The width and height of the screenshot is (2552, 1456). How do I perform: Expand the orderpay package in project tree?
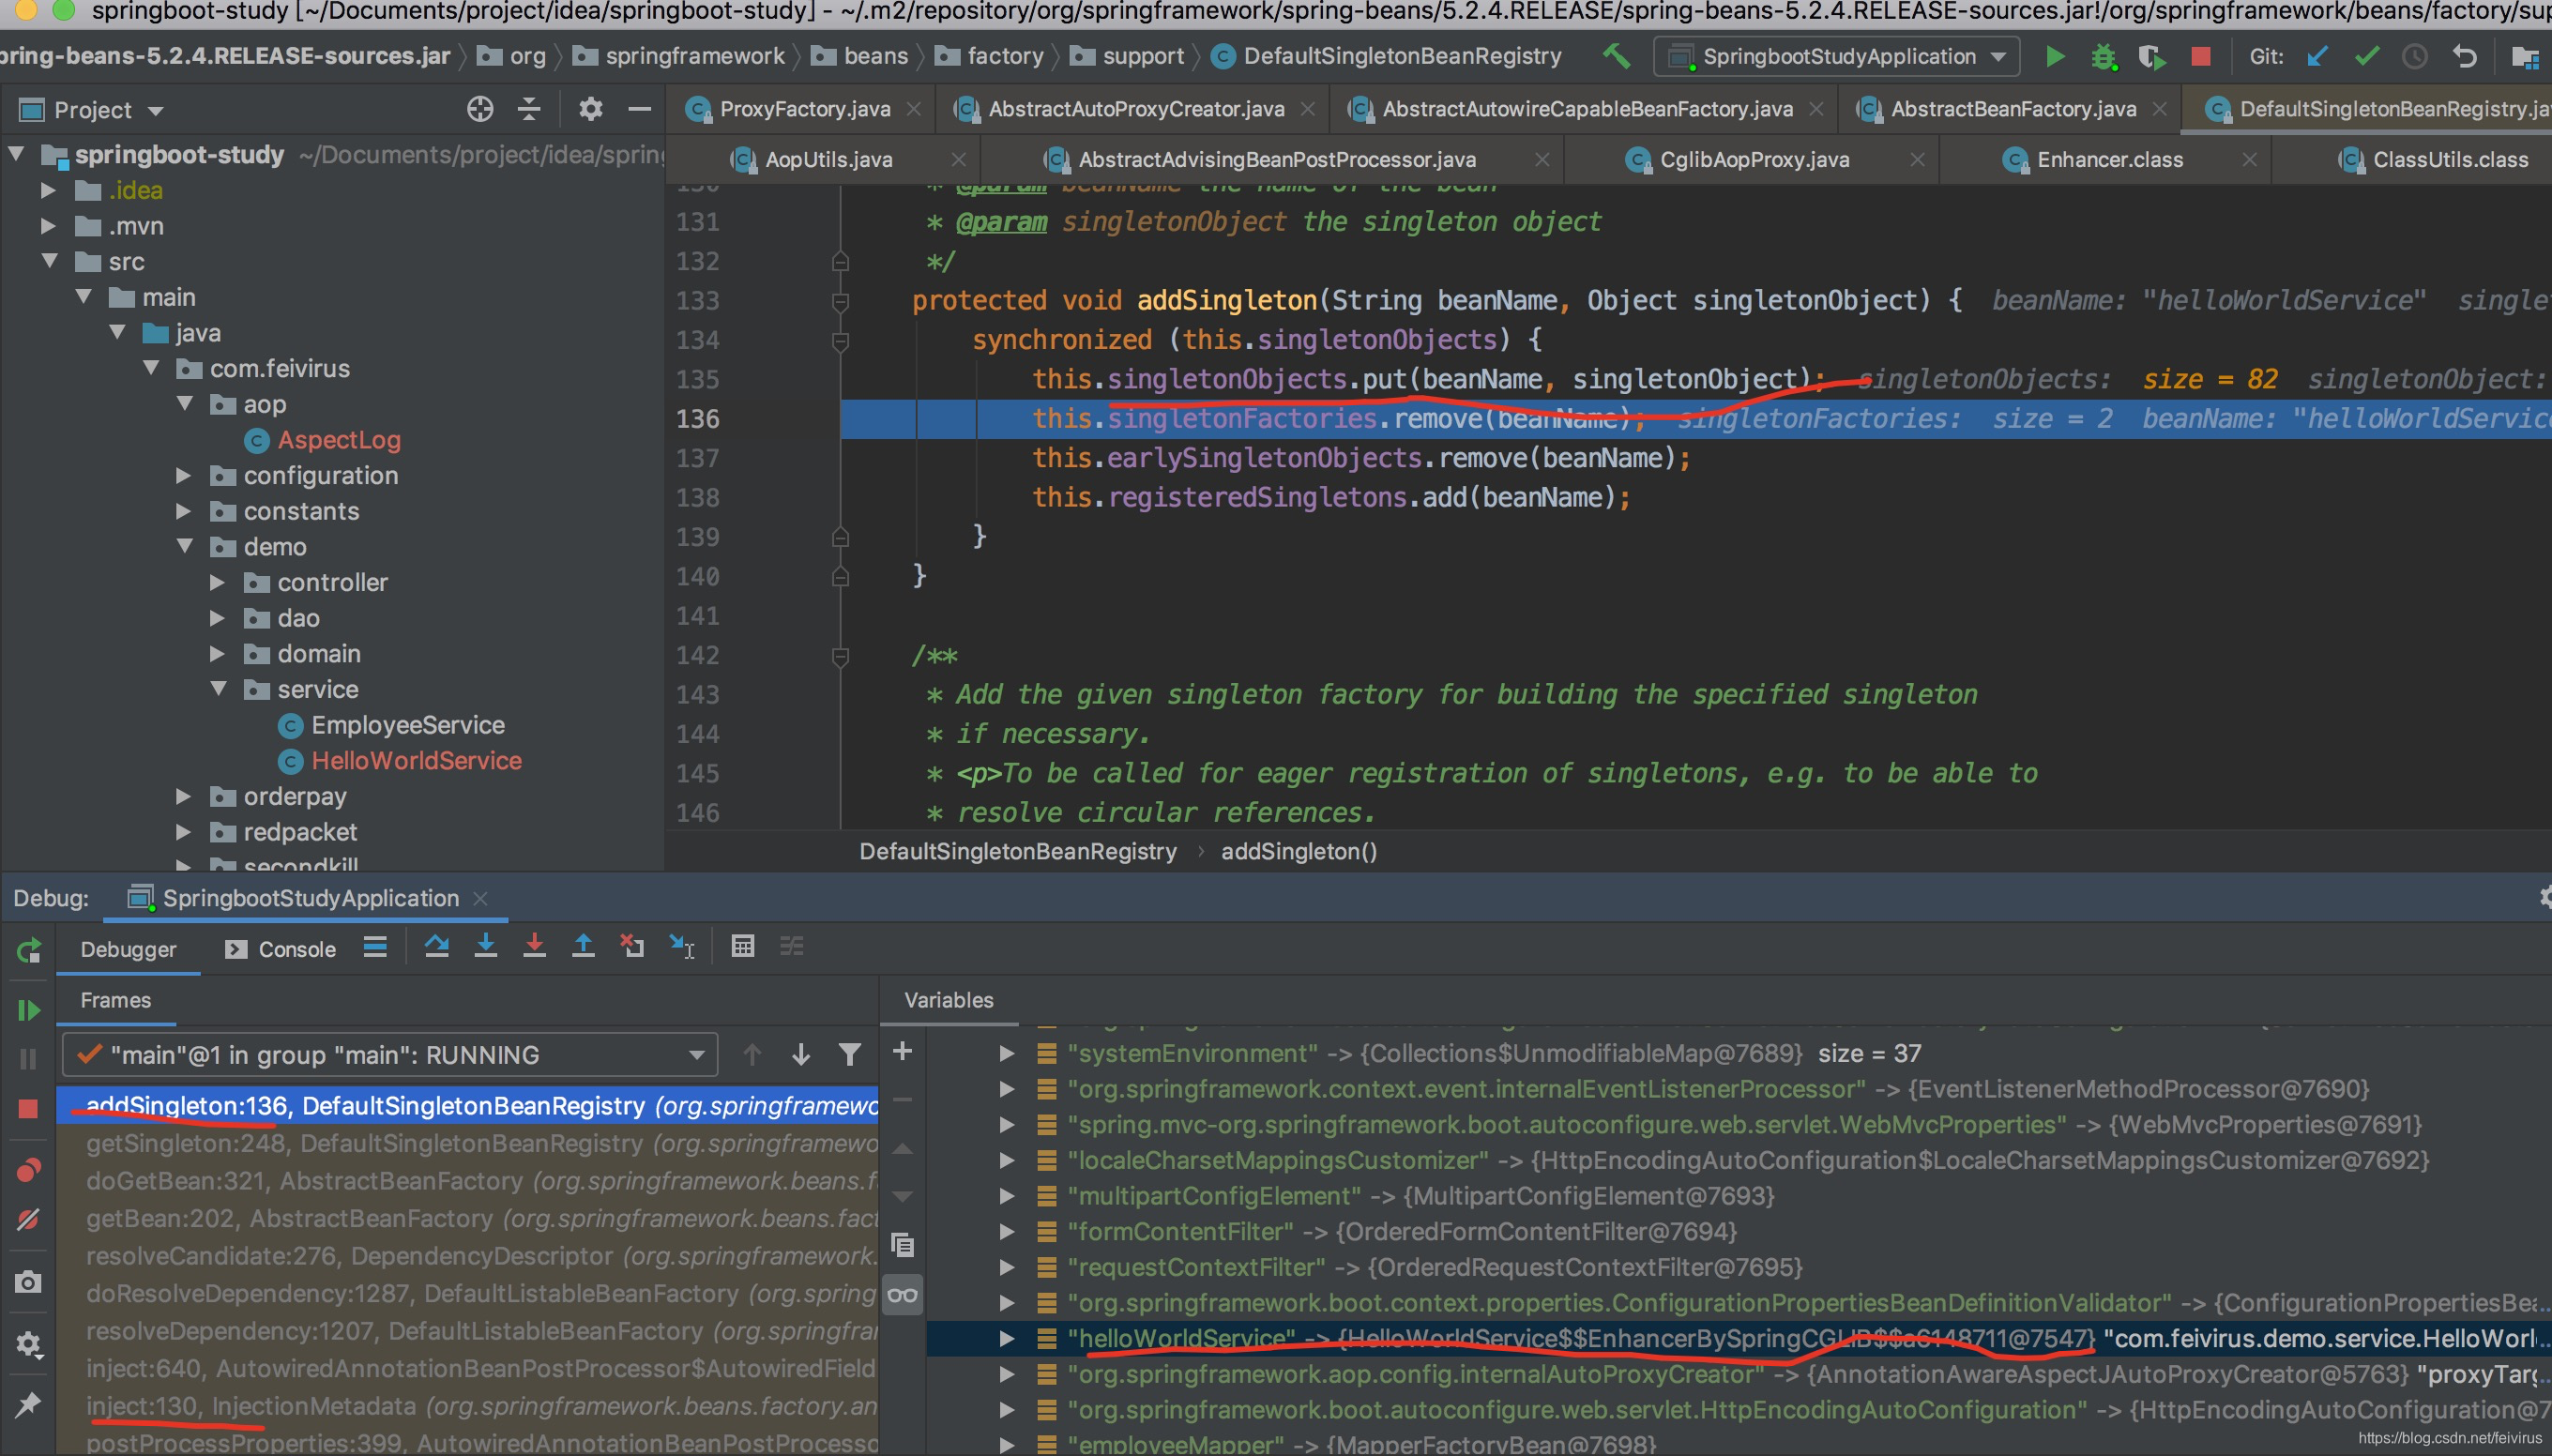(x=184, y=797)
